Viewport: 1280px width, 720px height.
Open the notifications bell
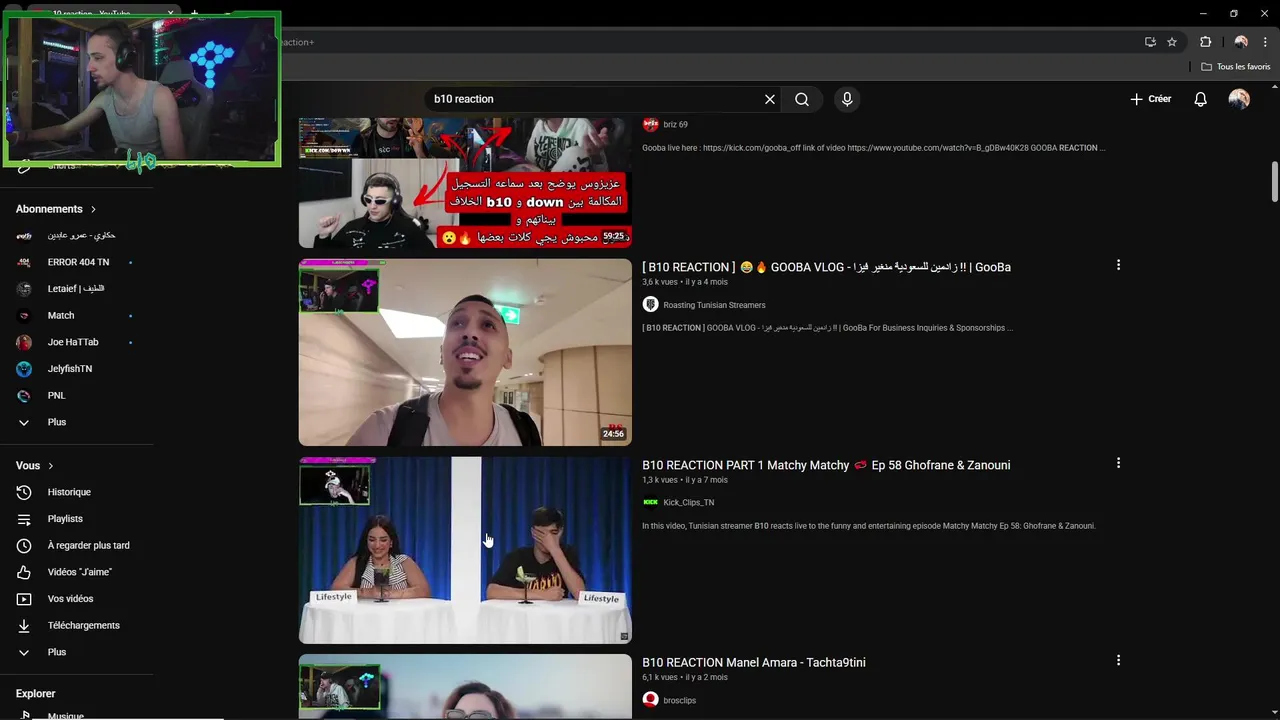tap(1201, 99)
